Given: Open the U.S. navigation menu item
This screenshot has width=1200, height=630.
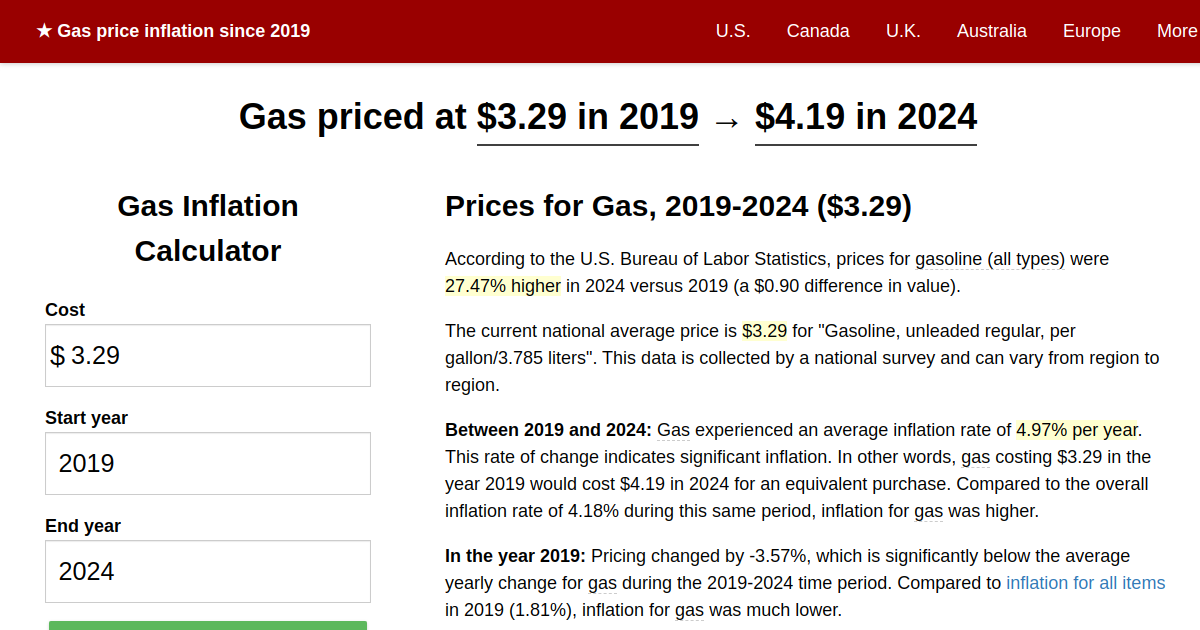Looking at the screenshot, I should click(x=733, y=31).
